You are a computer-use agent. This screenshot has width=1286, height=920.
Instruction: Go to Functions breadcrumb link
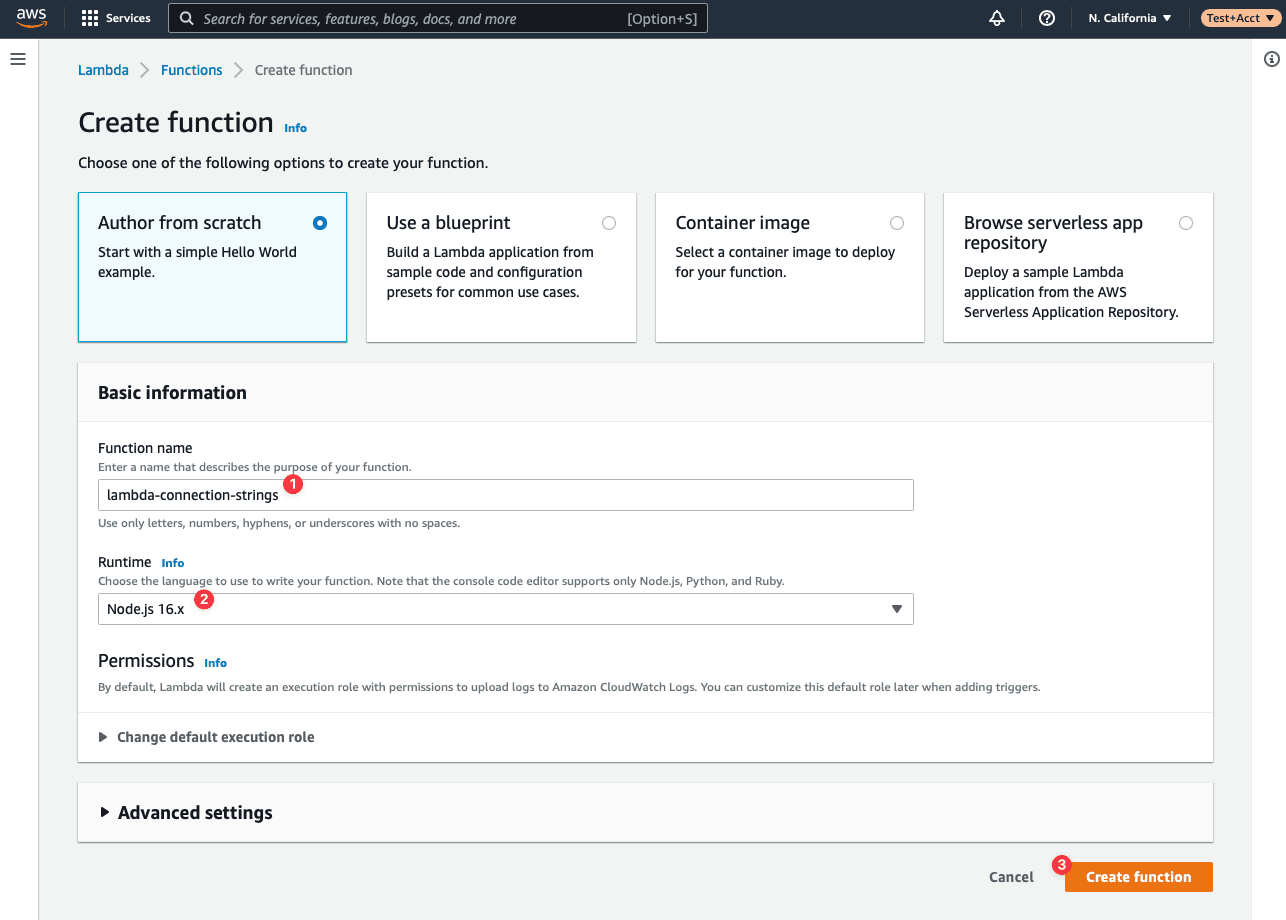192,70
